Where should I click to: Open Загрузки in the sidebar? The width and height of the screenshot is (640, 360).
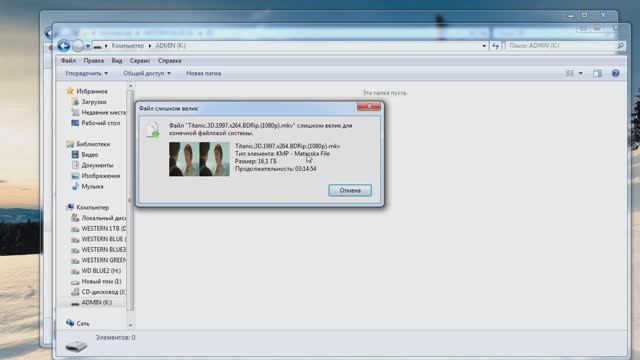[x=94, y=102]
